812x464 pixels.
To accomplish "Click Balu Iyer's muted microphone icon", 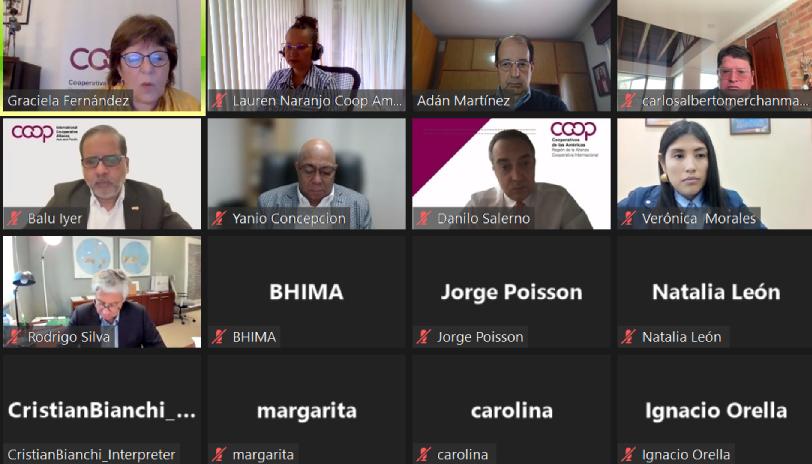I will click(x=14, y=218).
